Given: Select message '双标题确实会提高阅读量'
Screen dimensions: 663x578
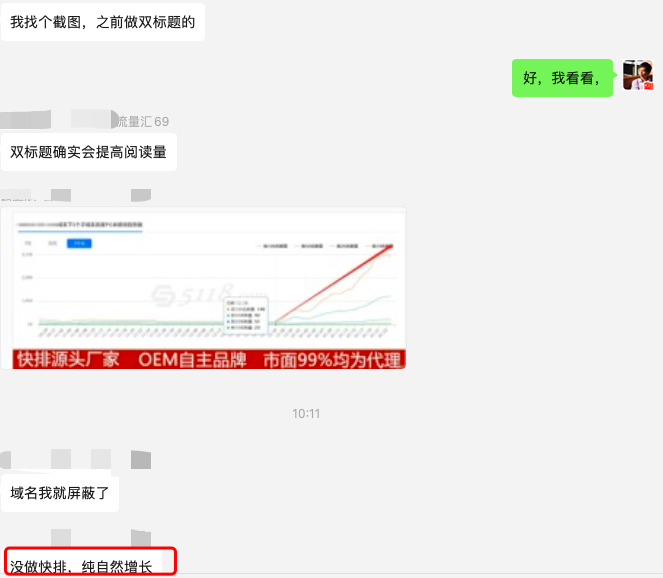Looking at the screenshot, I should [x=89, y=152].
